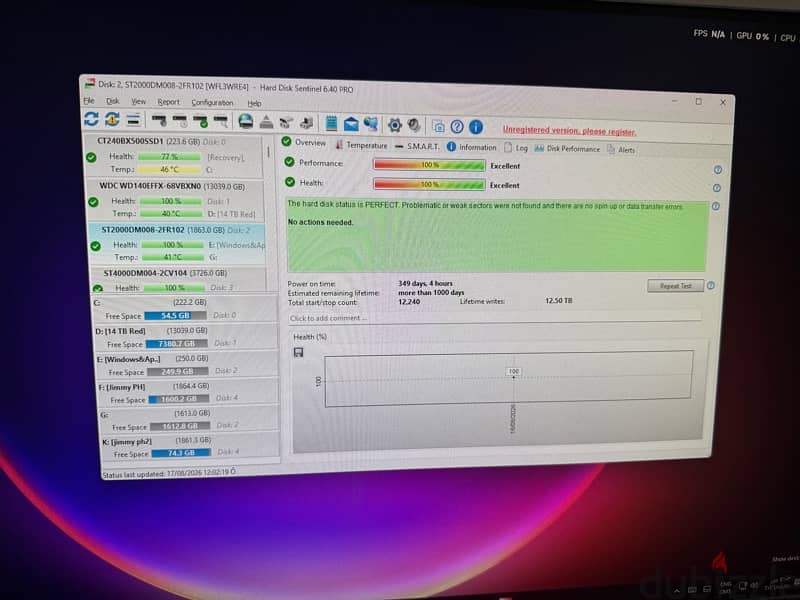The width and height of the screenshot is (800, 600).
Task: Select the F: [Jimmy PH] partition
Action: click(x=188, y=392)
